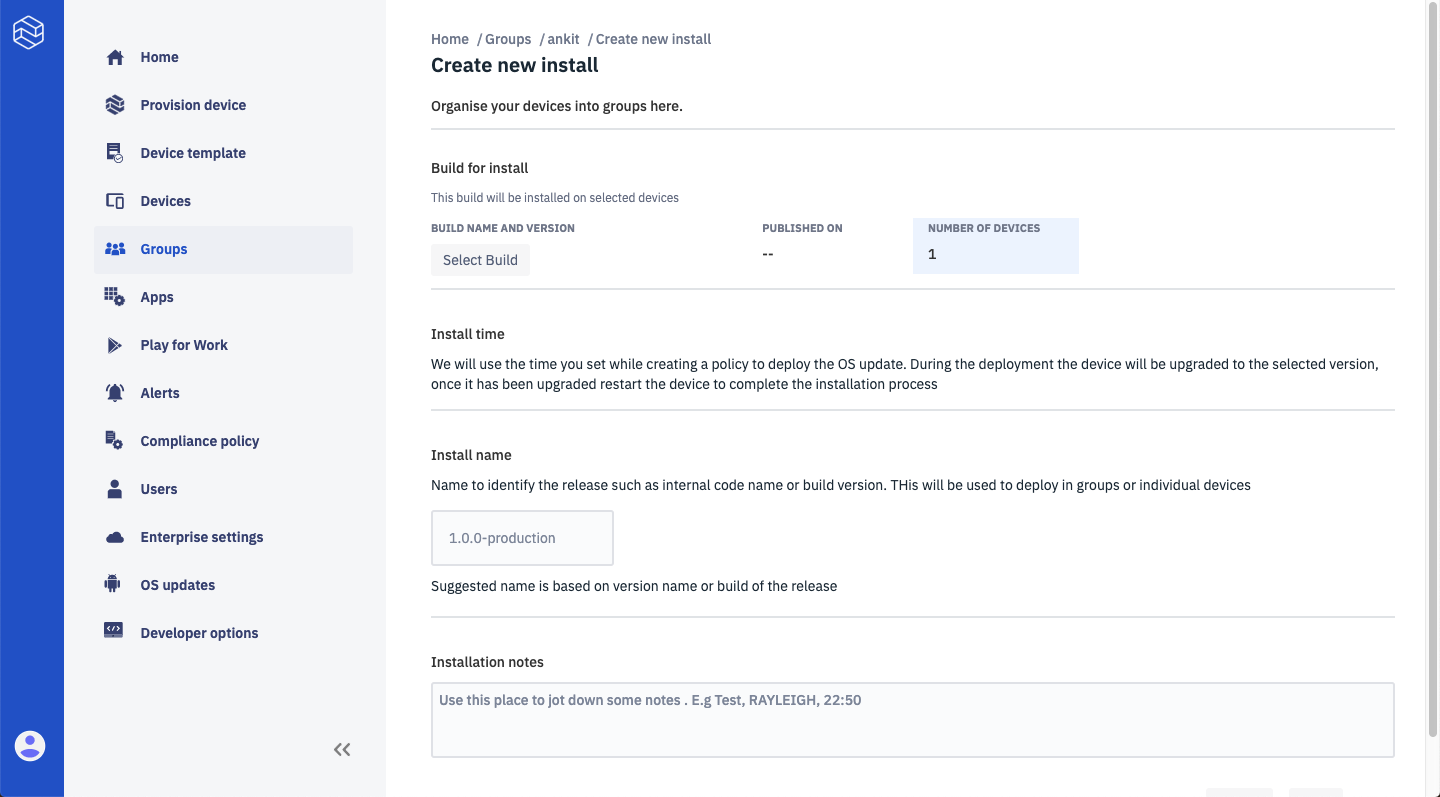Click the Devices screen icon
1440x797 pixels.
coord(115,201)
